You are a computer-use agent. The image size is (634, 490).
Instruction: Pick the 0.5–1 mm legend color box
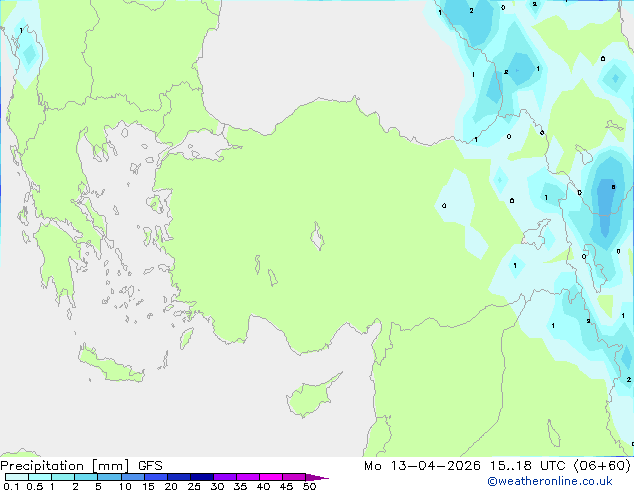[40, 477]
